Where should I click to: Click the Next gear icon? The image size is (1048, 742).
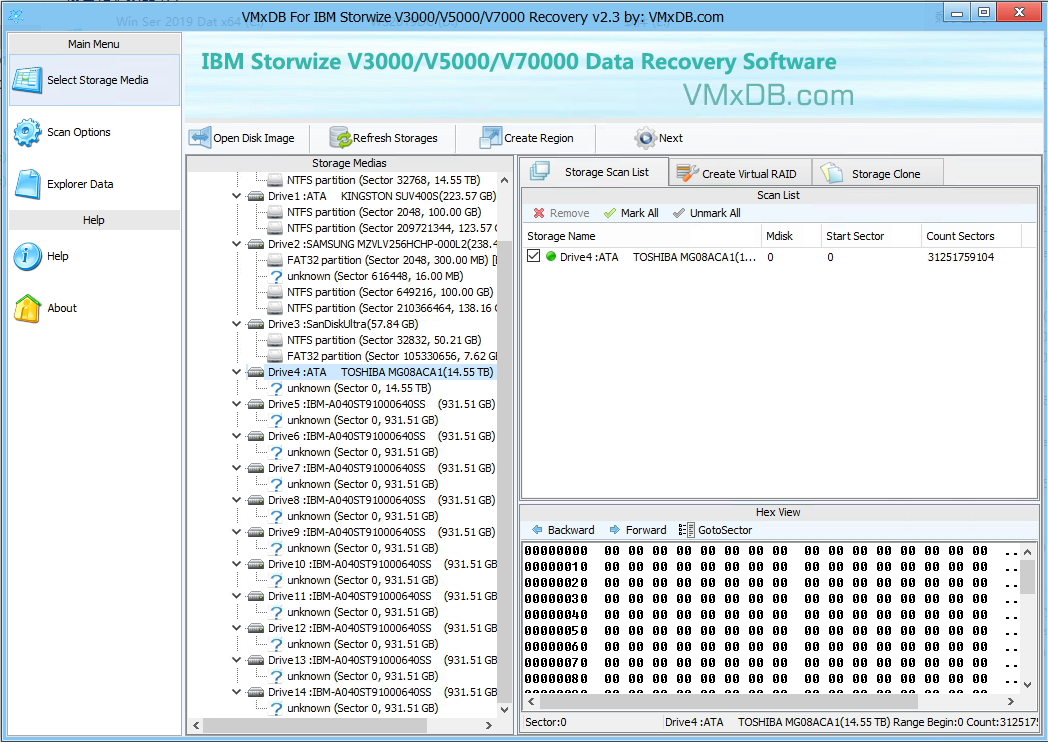(645, 138)
